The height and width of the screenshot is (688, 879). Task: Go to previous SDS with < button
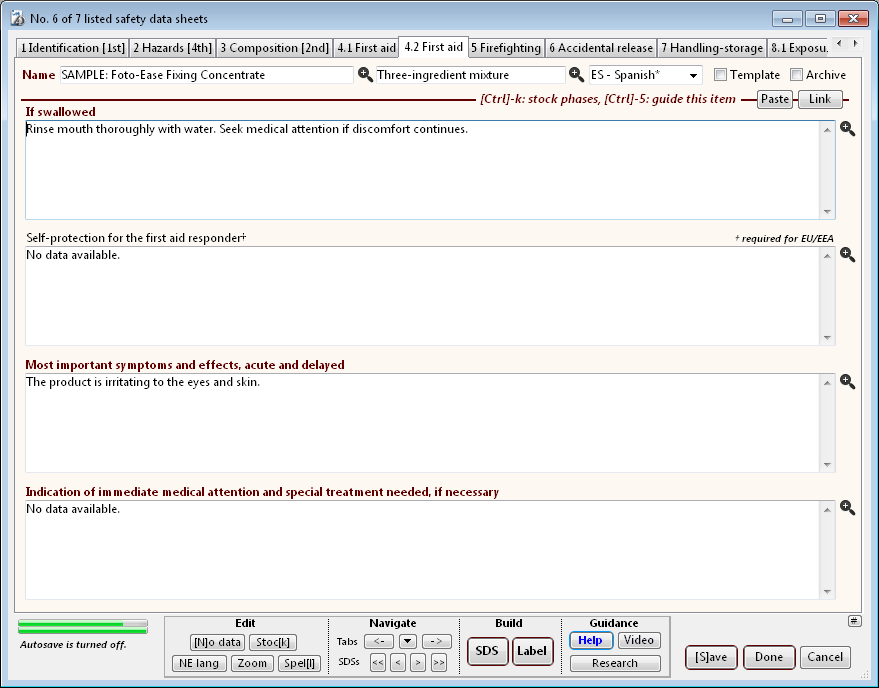click(x=398, y=663)
